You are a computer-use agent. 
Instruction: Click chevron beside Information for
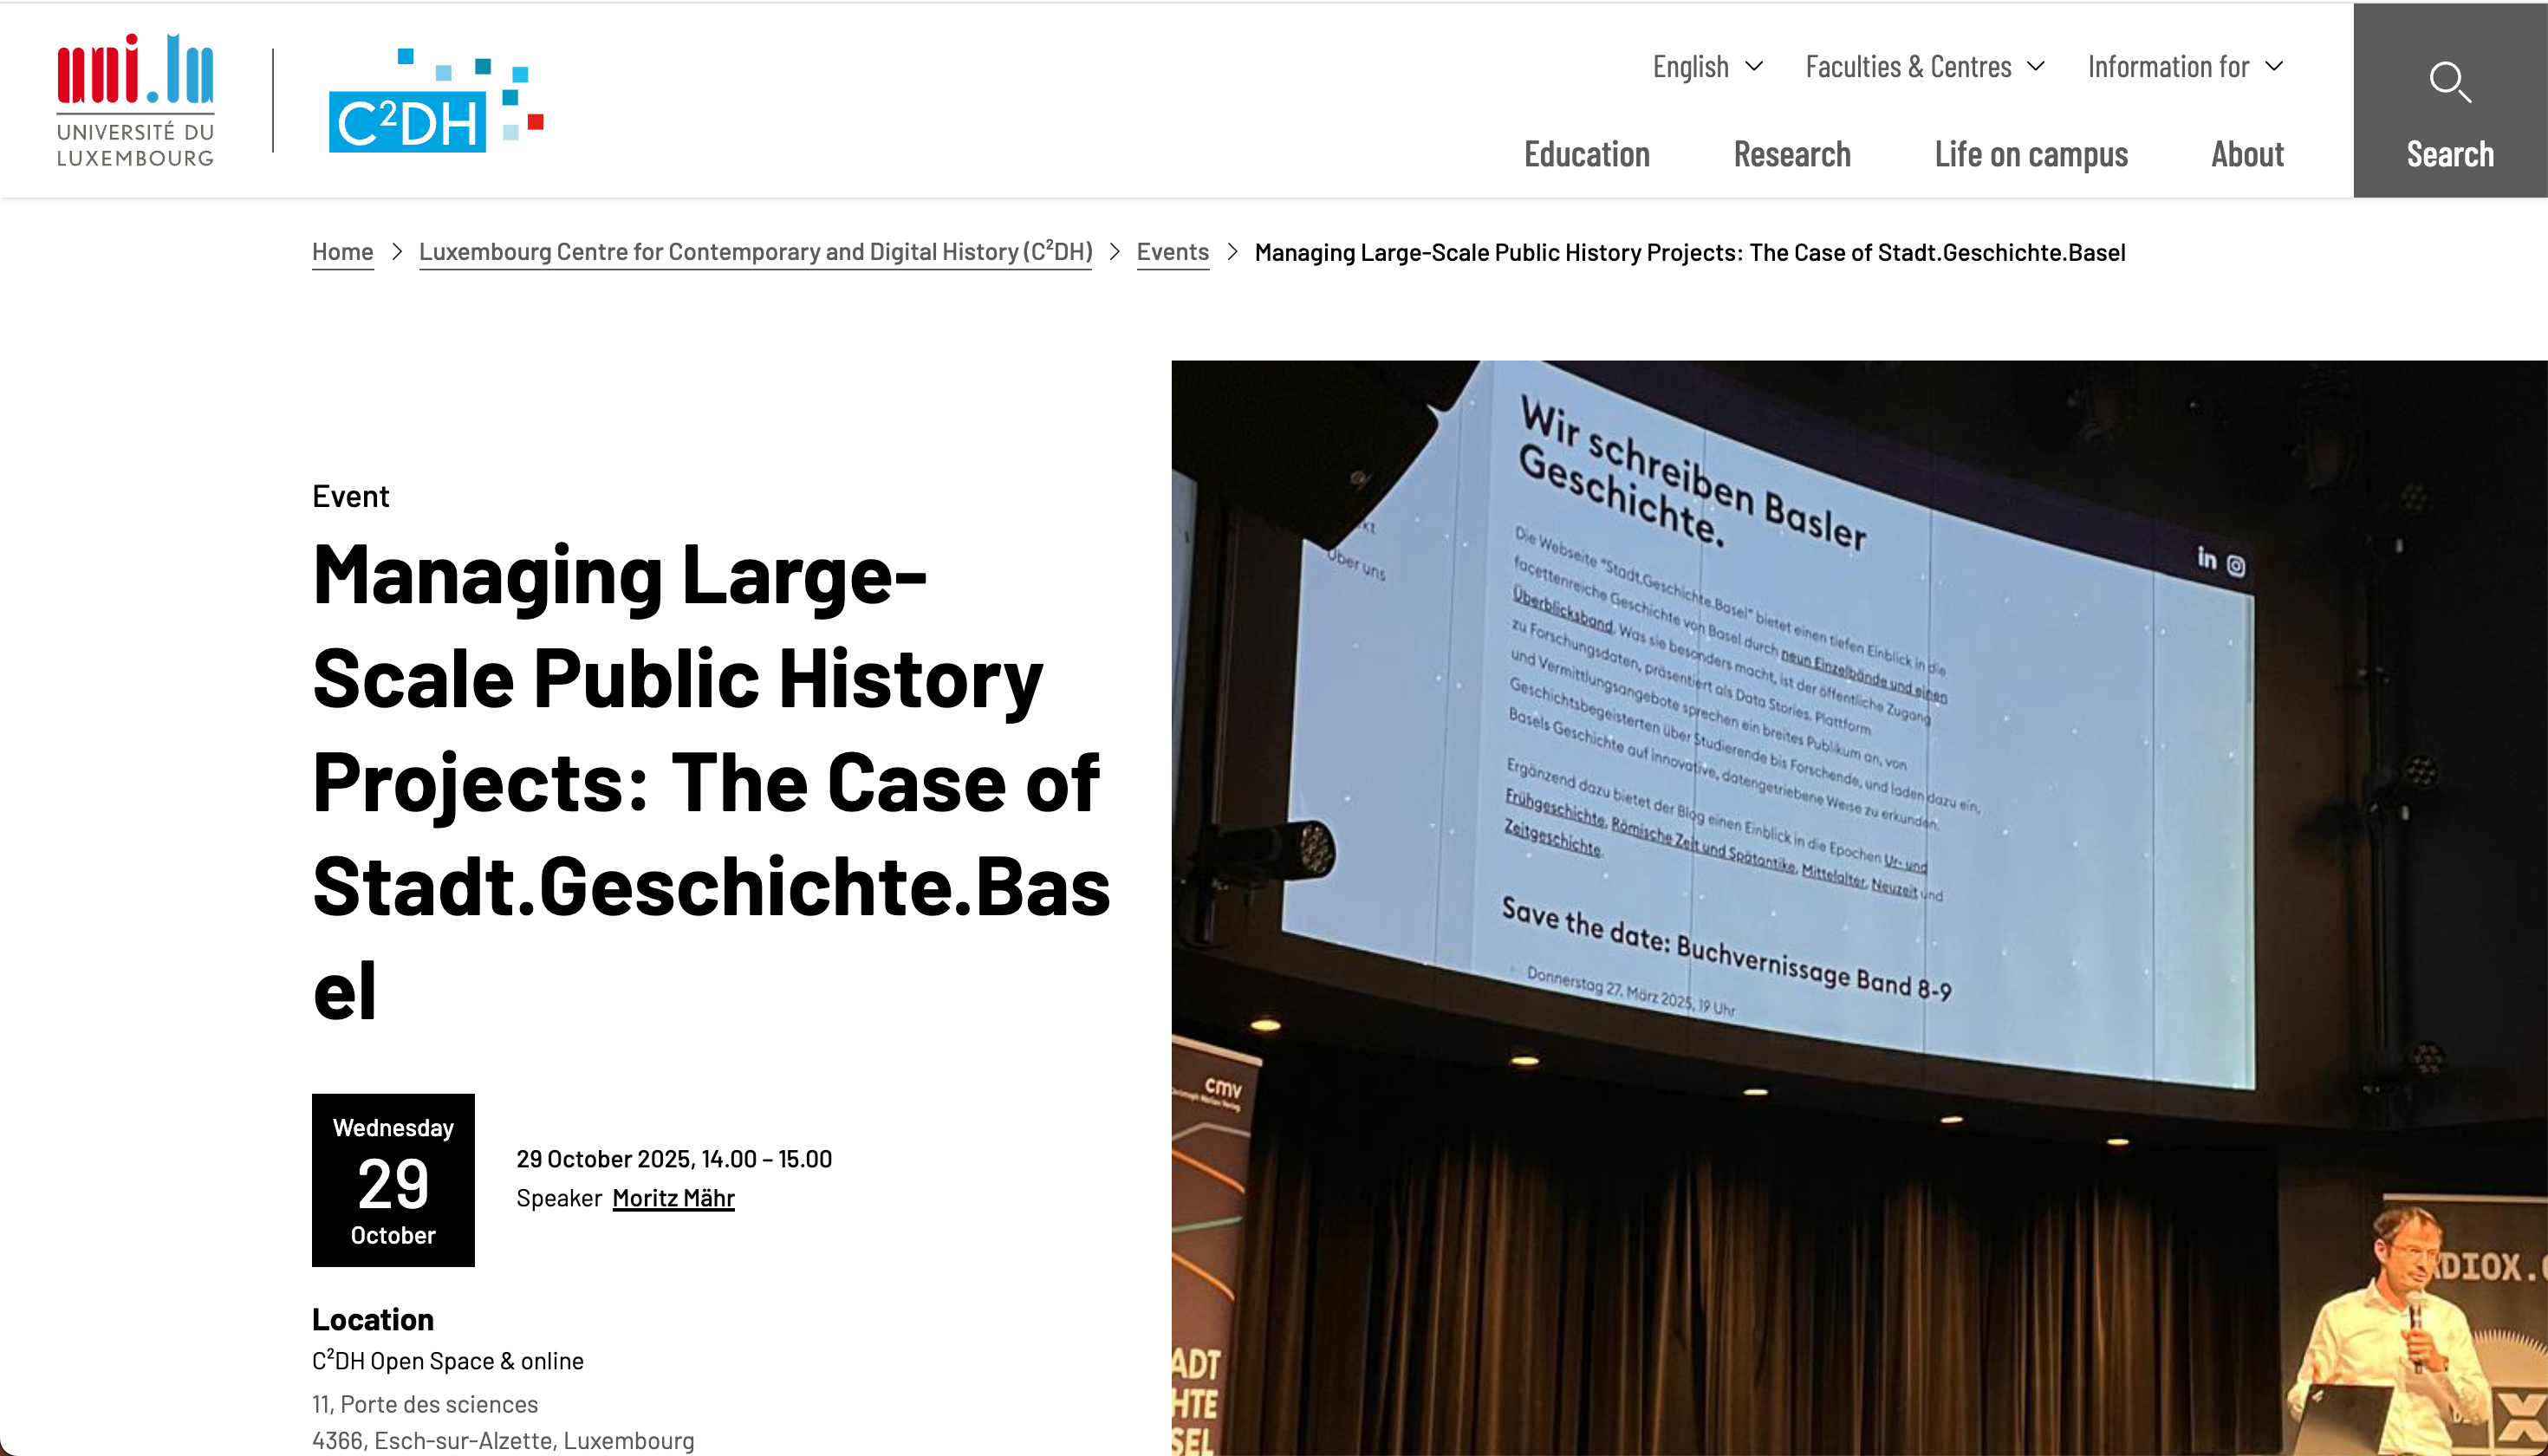(2274, 67)
